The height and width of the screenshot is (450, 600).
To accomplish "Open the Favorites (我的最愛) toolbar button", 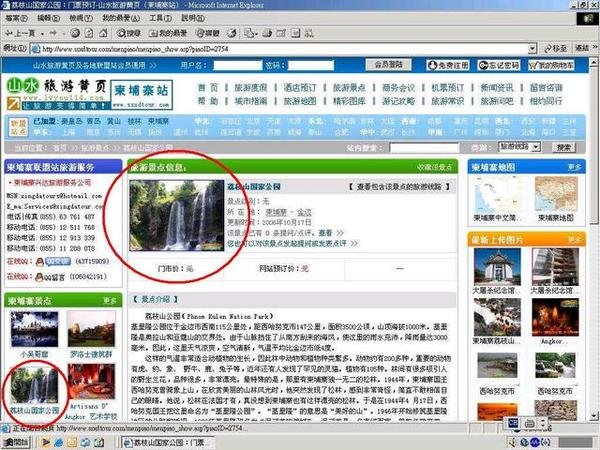I will click(x=167, y=33).
